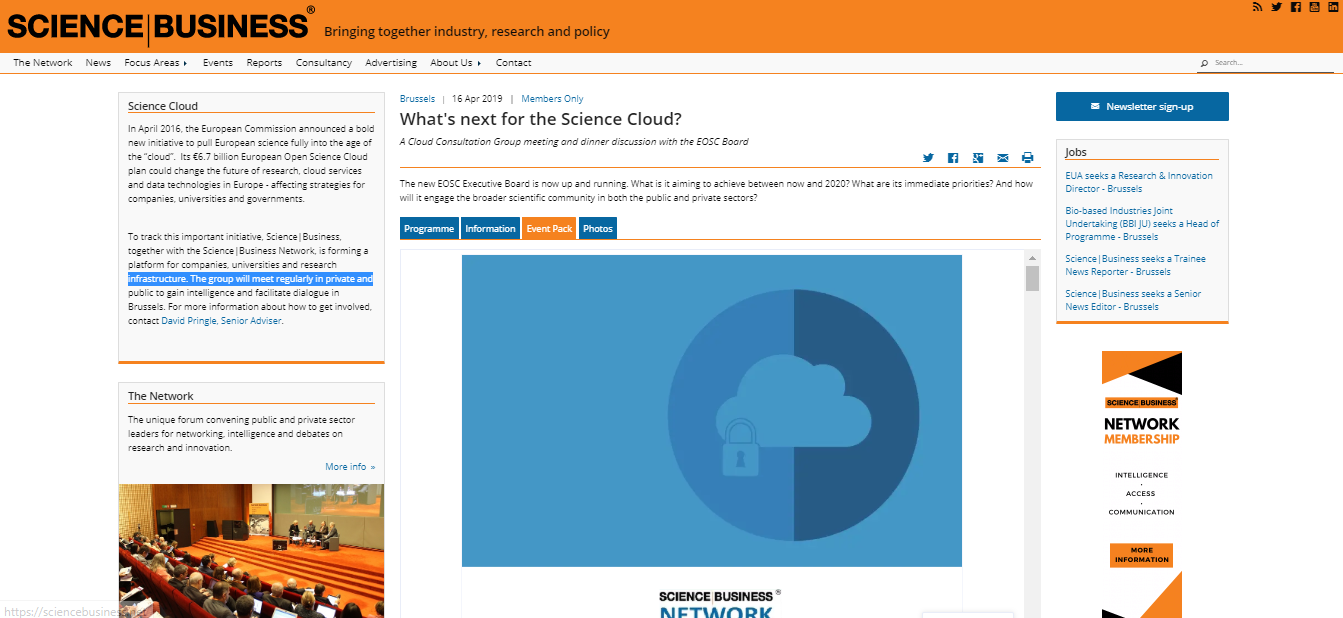Open the Trainee News Reporter job link

[1135, 265]
